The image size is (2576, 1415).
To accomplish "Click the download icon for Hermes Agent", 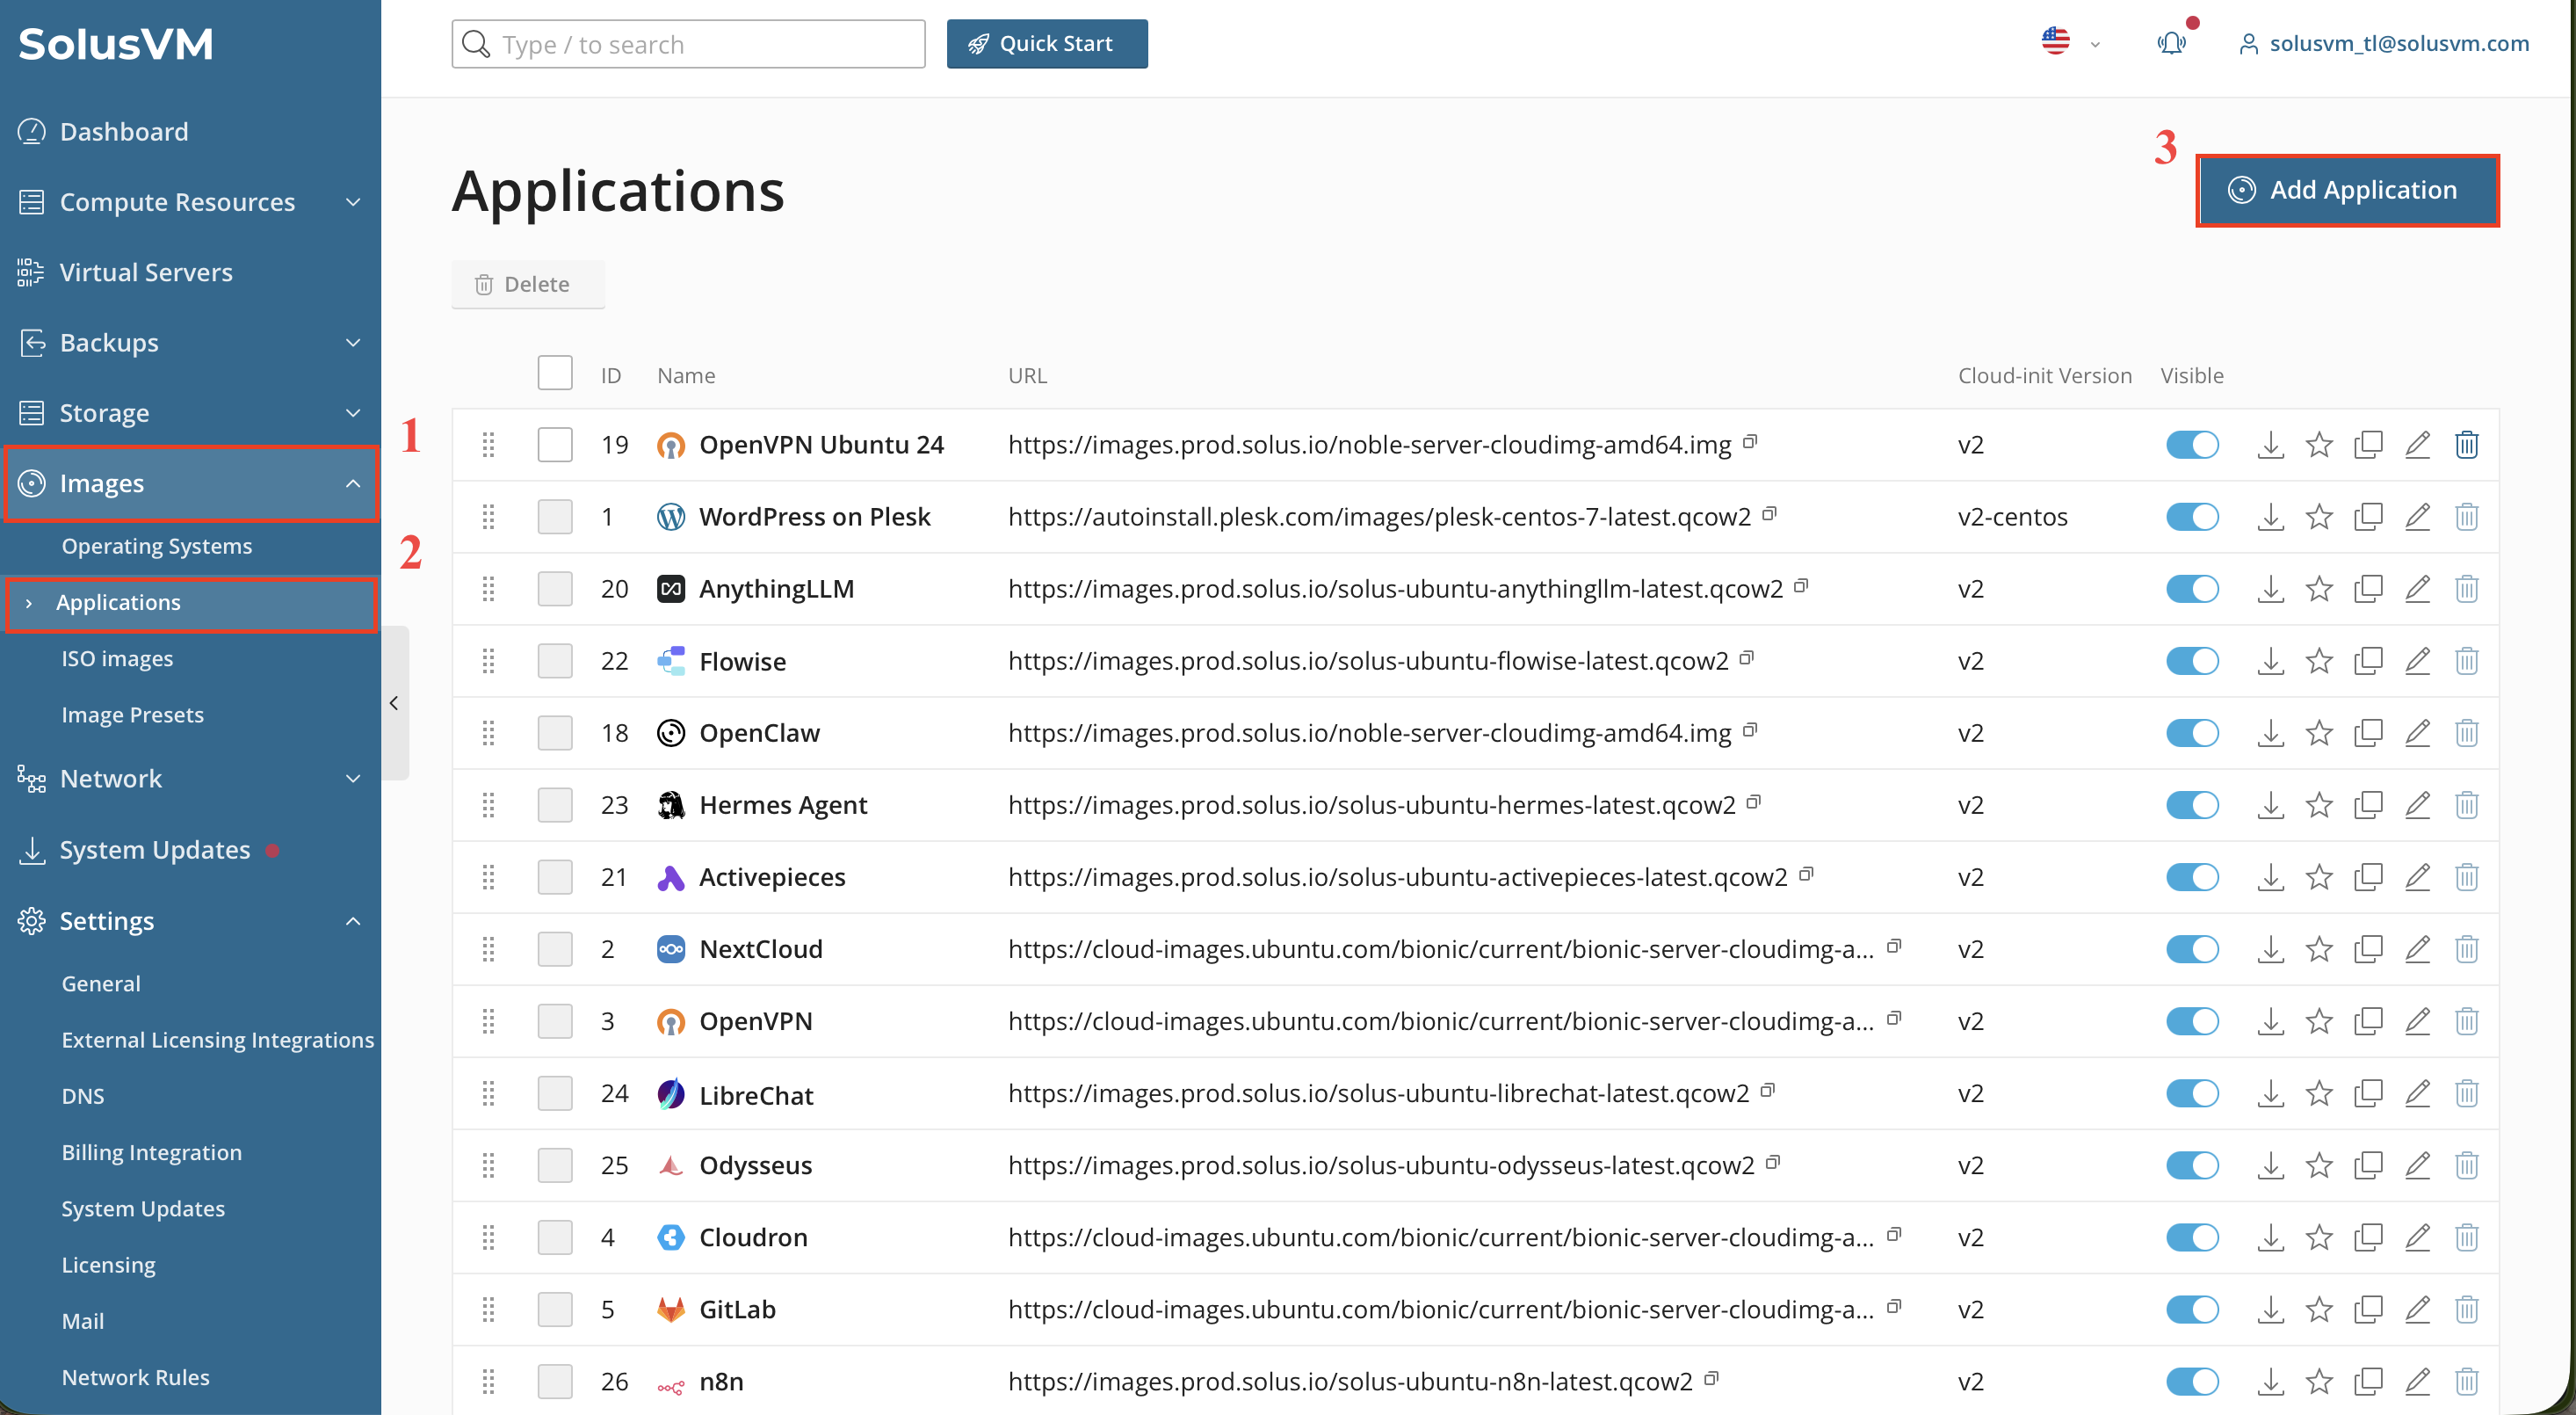I will coord(2270,805).
